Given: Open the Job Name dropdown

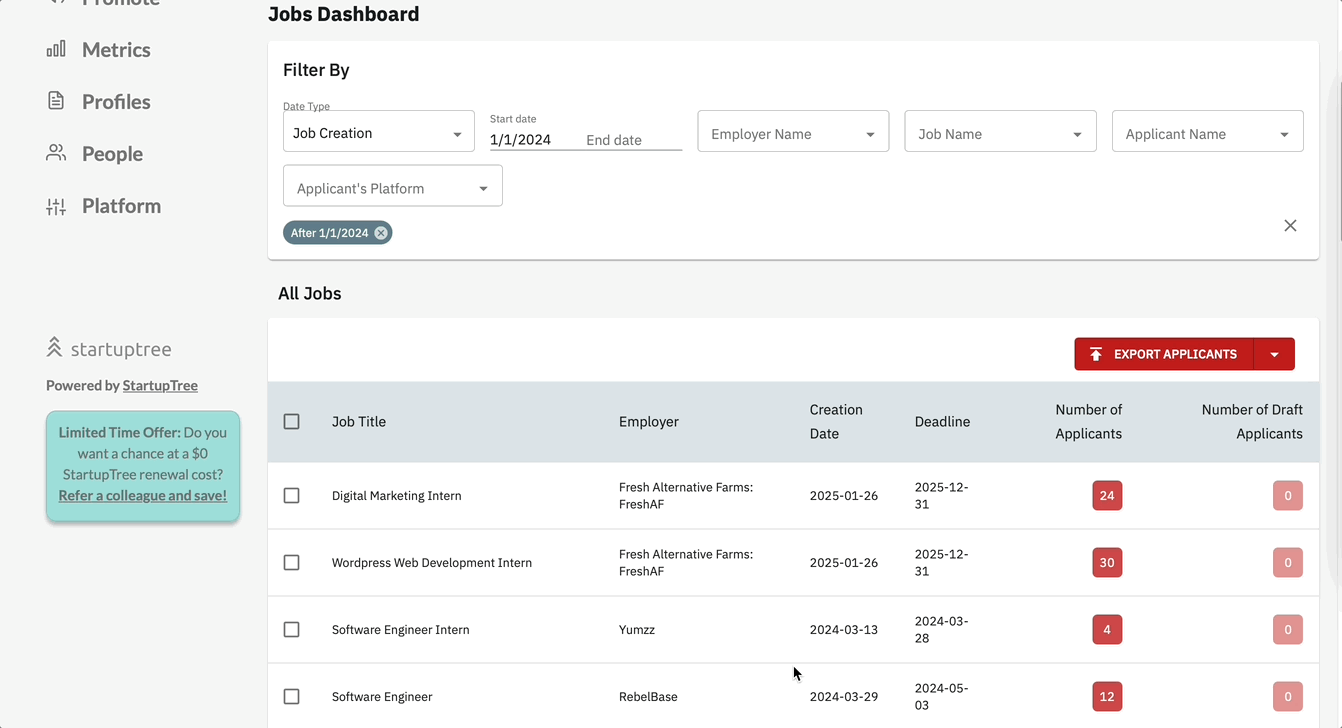Looking at the screenshot, I should click(1000, 131).
